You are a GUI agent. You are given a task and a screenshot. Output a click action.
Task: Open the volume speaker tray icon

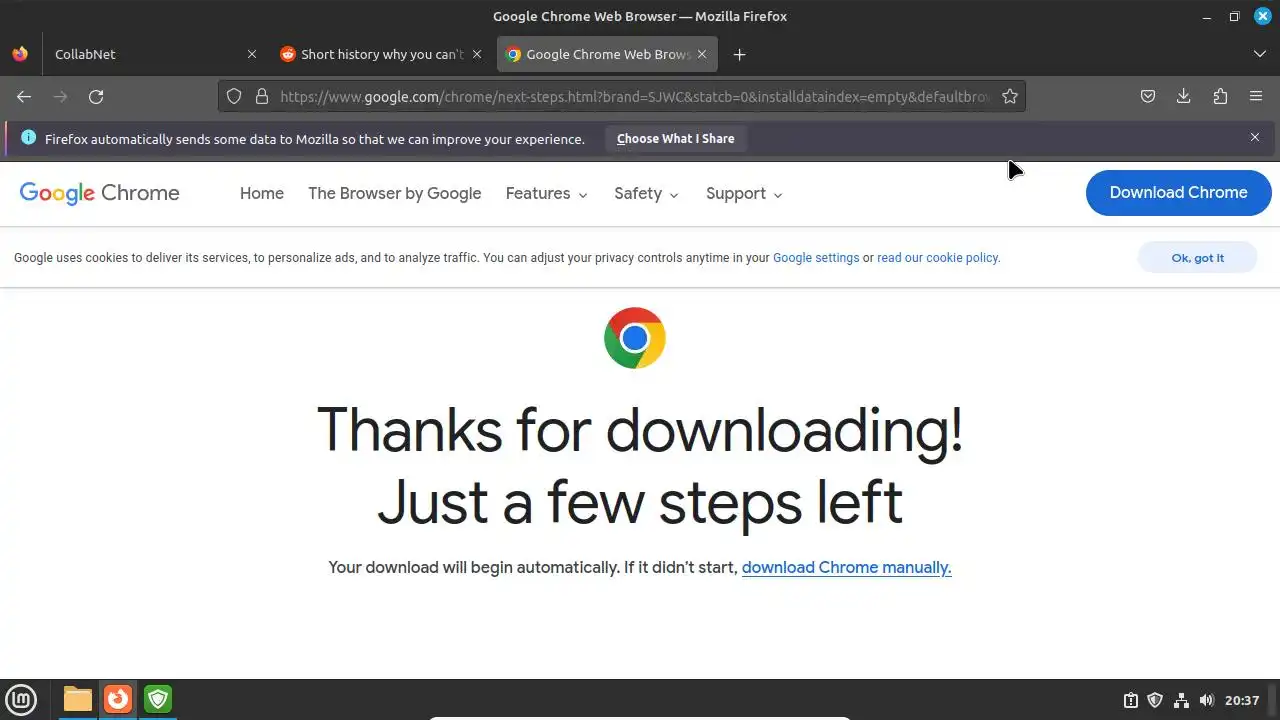pos(1206,700)
